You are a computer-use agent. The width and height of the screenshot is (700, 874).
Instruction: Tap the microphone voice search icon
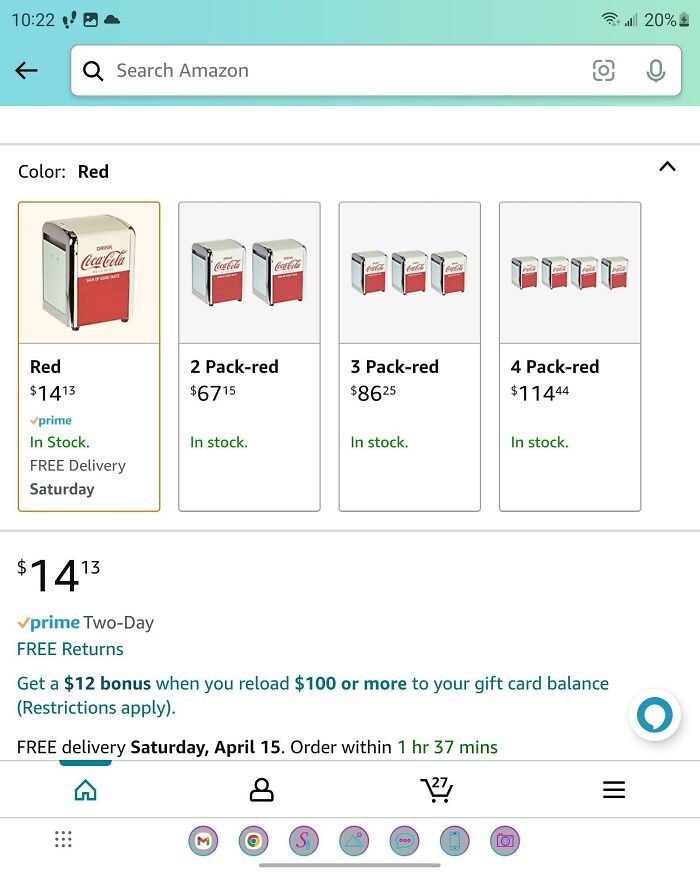coord(656,71)
